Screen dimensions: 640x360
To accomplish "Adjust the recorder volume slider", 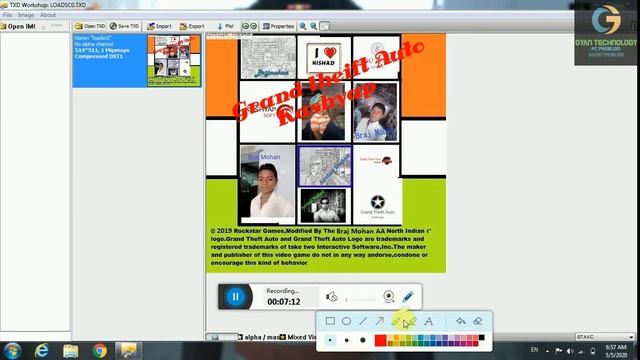I will (x=361, y=299).
